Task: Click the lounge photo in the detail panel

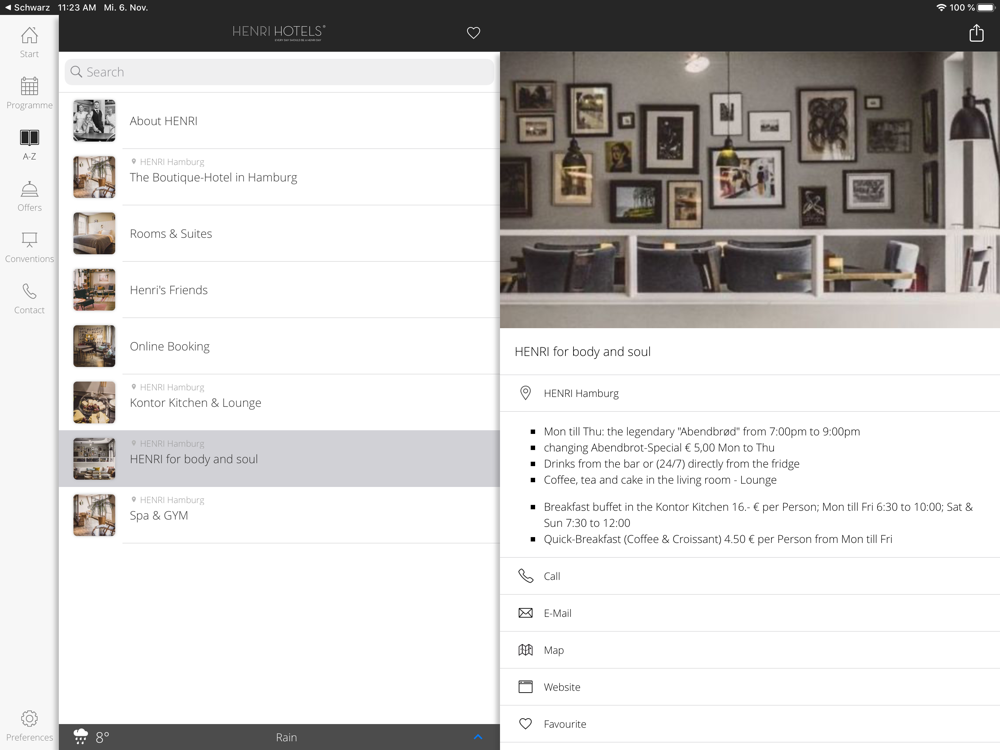Action: 750,189
